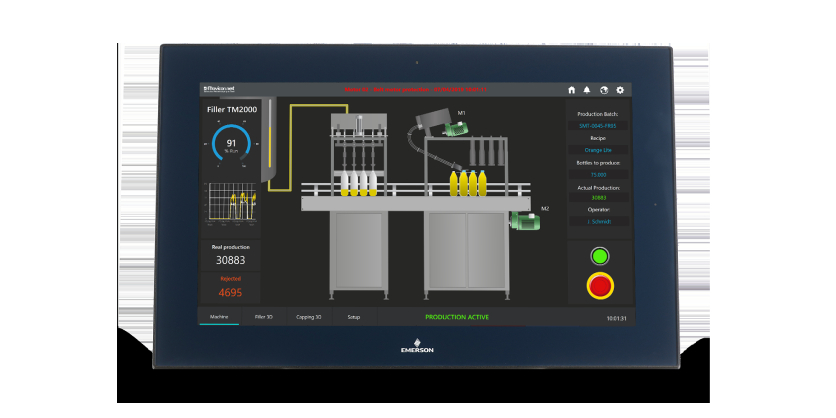The width and height of the screenshot is (836, 418).
Task: Click the M1 motor label
Action: (x=462, y=113)
